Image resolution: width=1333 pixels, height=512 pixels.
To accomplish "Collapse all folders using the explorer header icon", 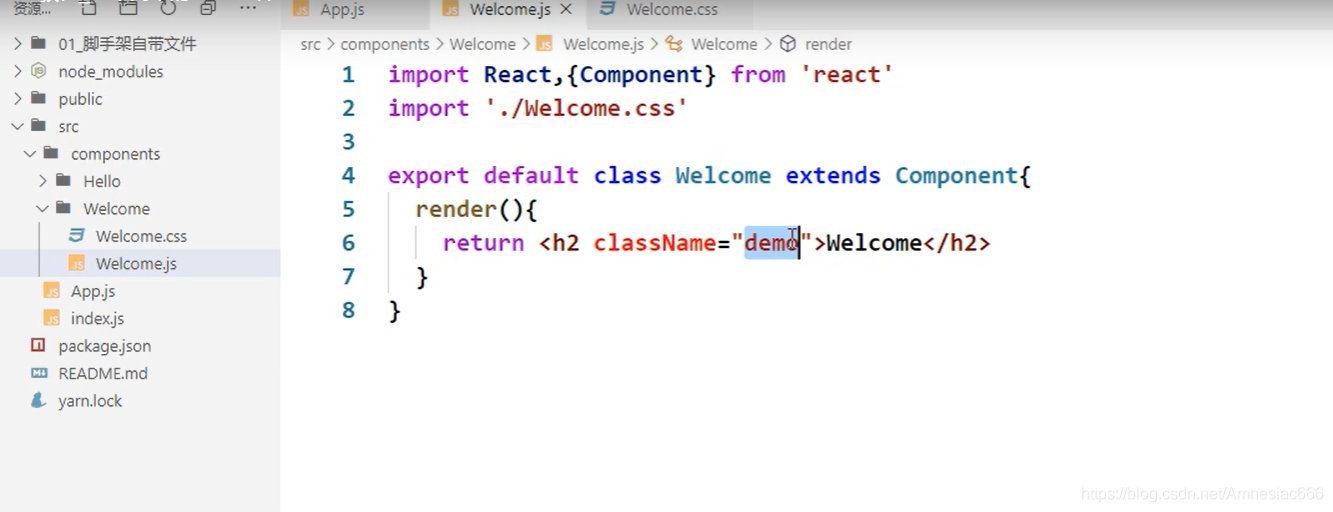I will (208, 8).
